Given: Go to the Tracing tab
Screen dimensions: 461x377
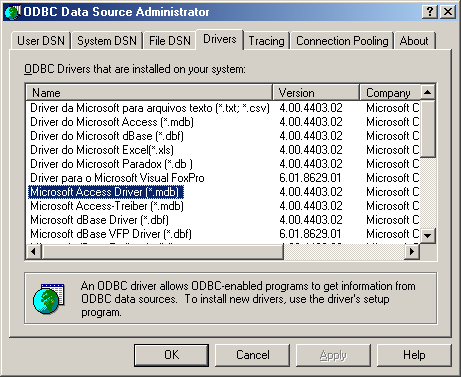Looking at the screenshot, I should point(266,41).
